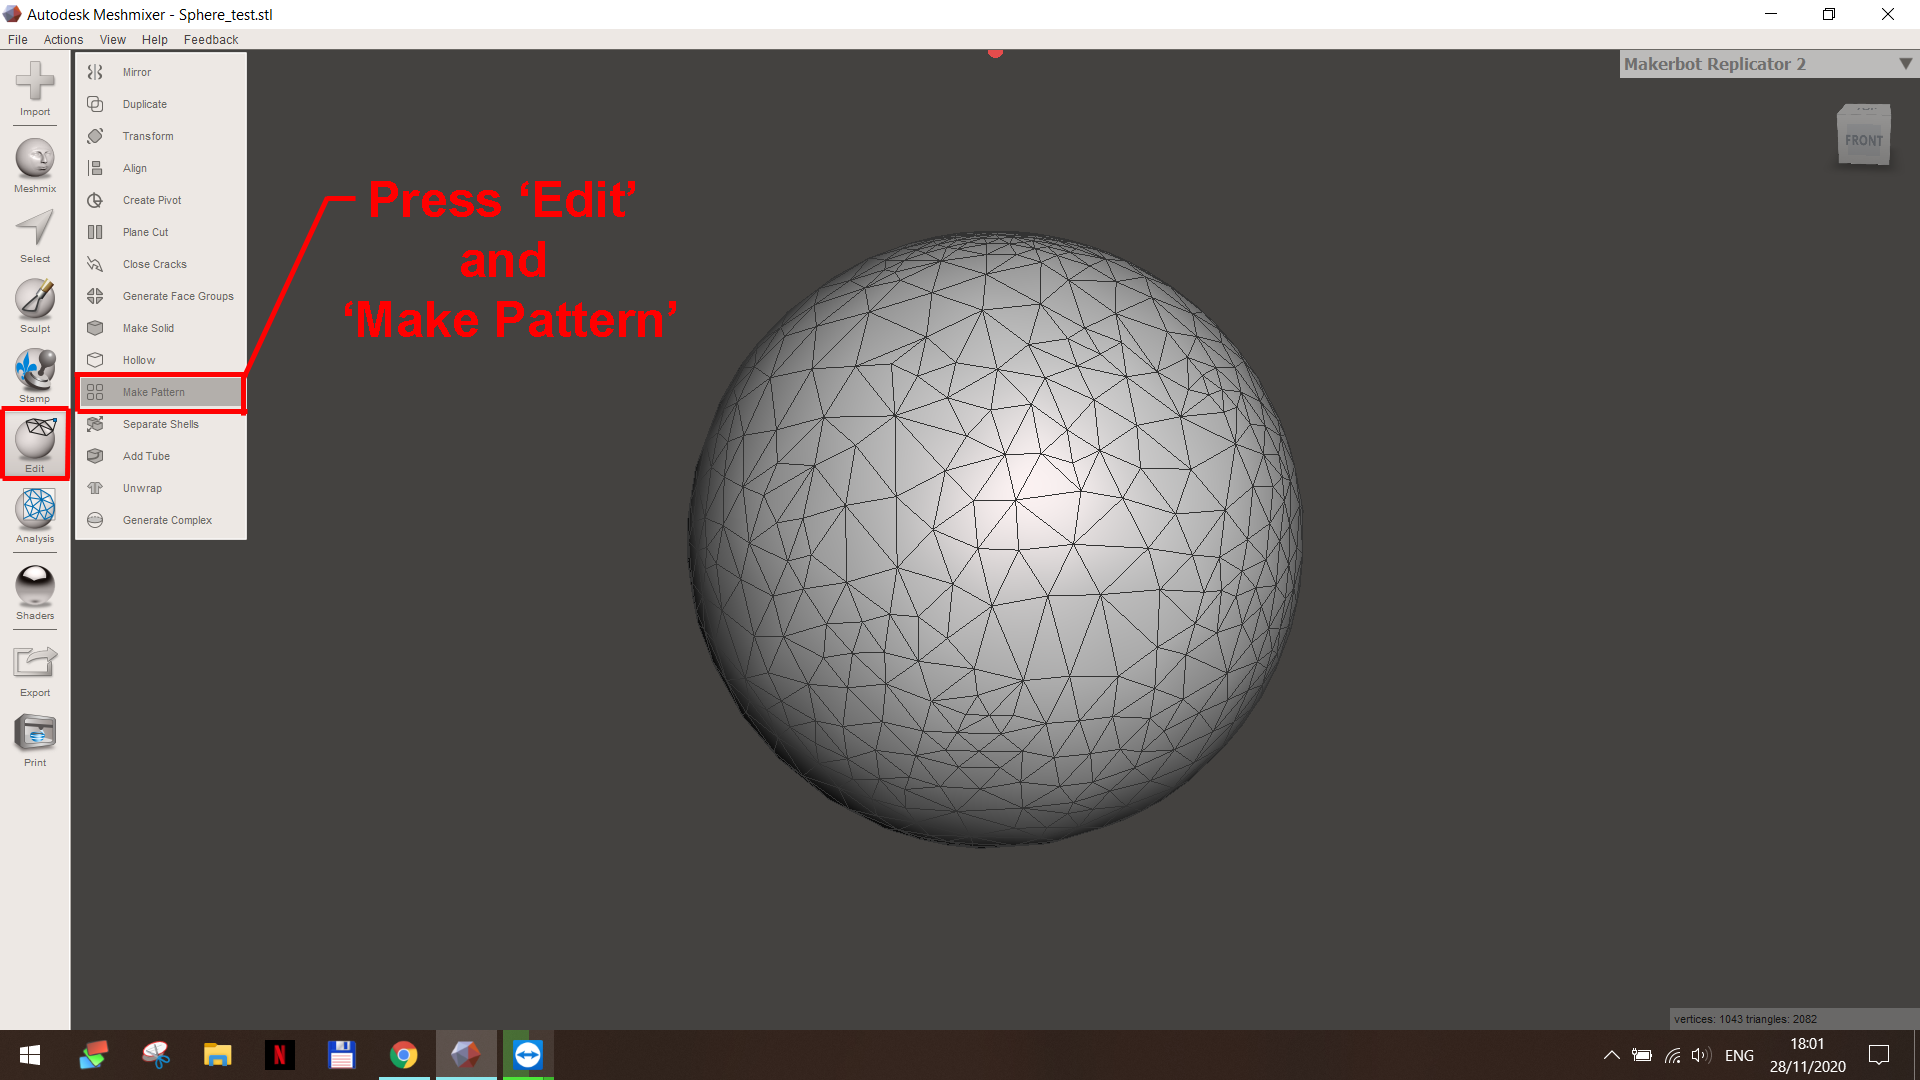Select the Hollow command
The width and height of the screenshot is (1920, 1080).
(x=139, y=360)
